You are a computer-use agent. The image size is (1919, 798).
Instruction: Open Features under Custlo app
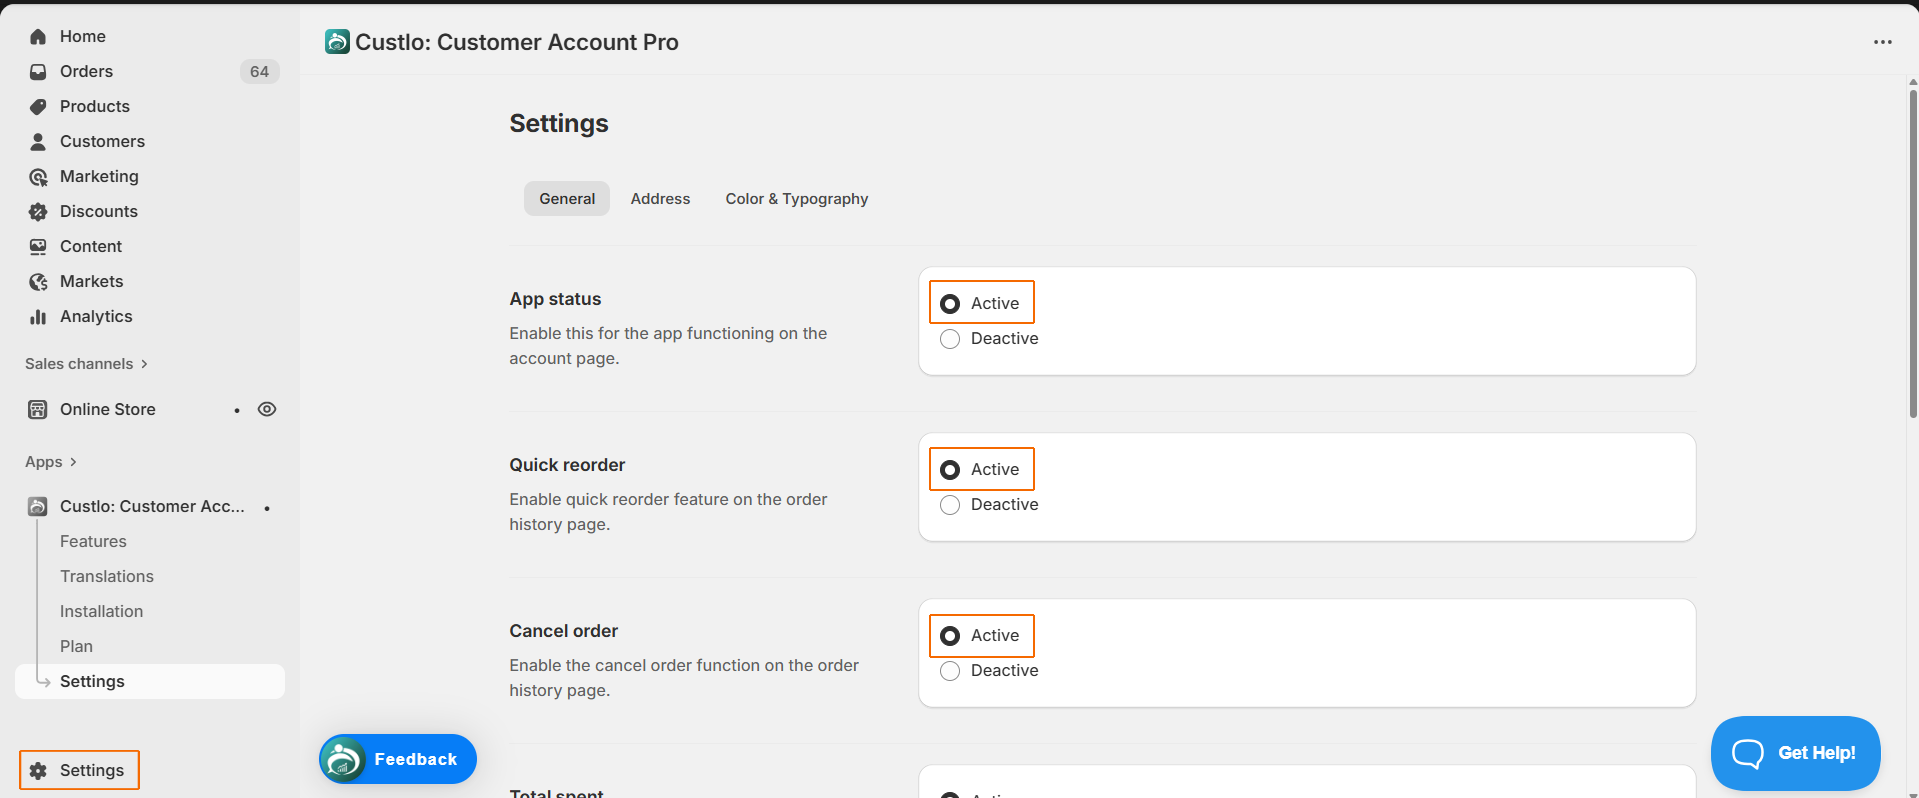[93, 541]
